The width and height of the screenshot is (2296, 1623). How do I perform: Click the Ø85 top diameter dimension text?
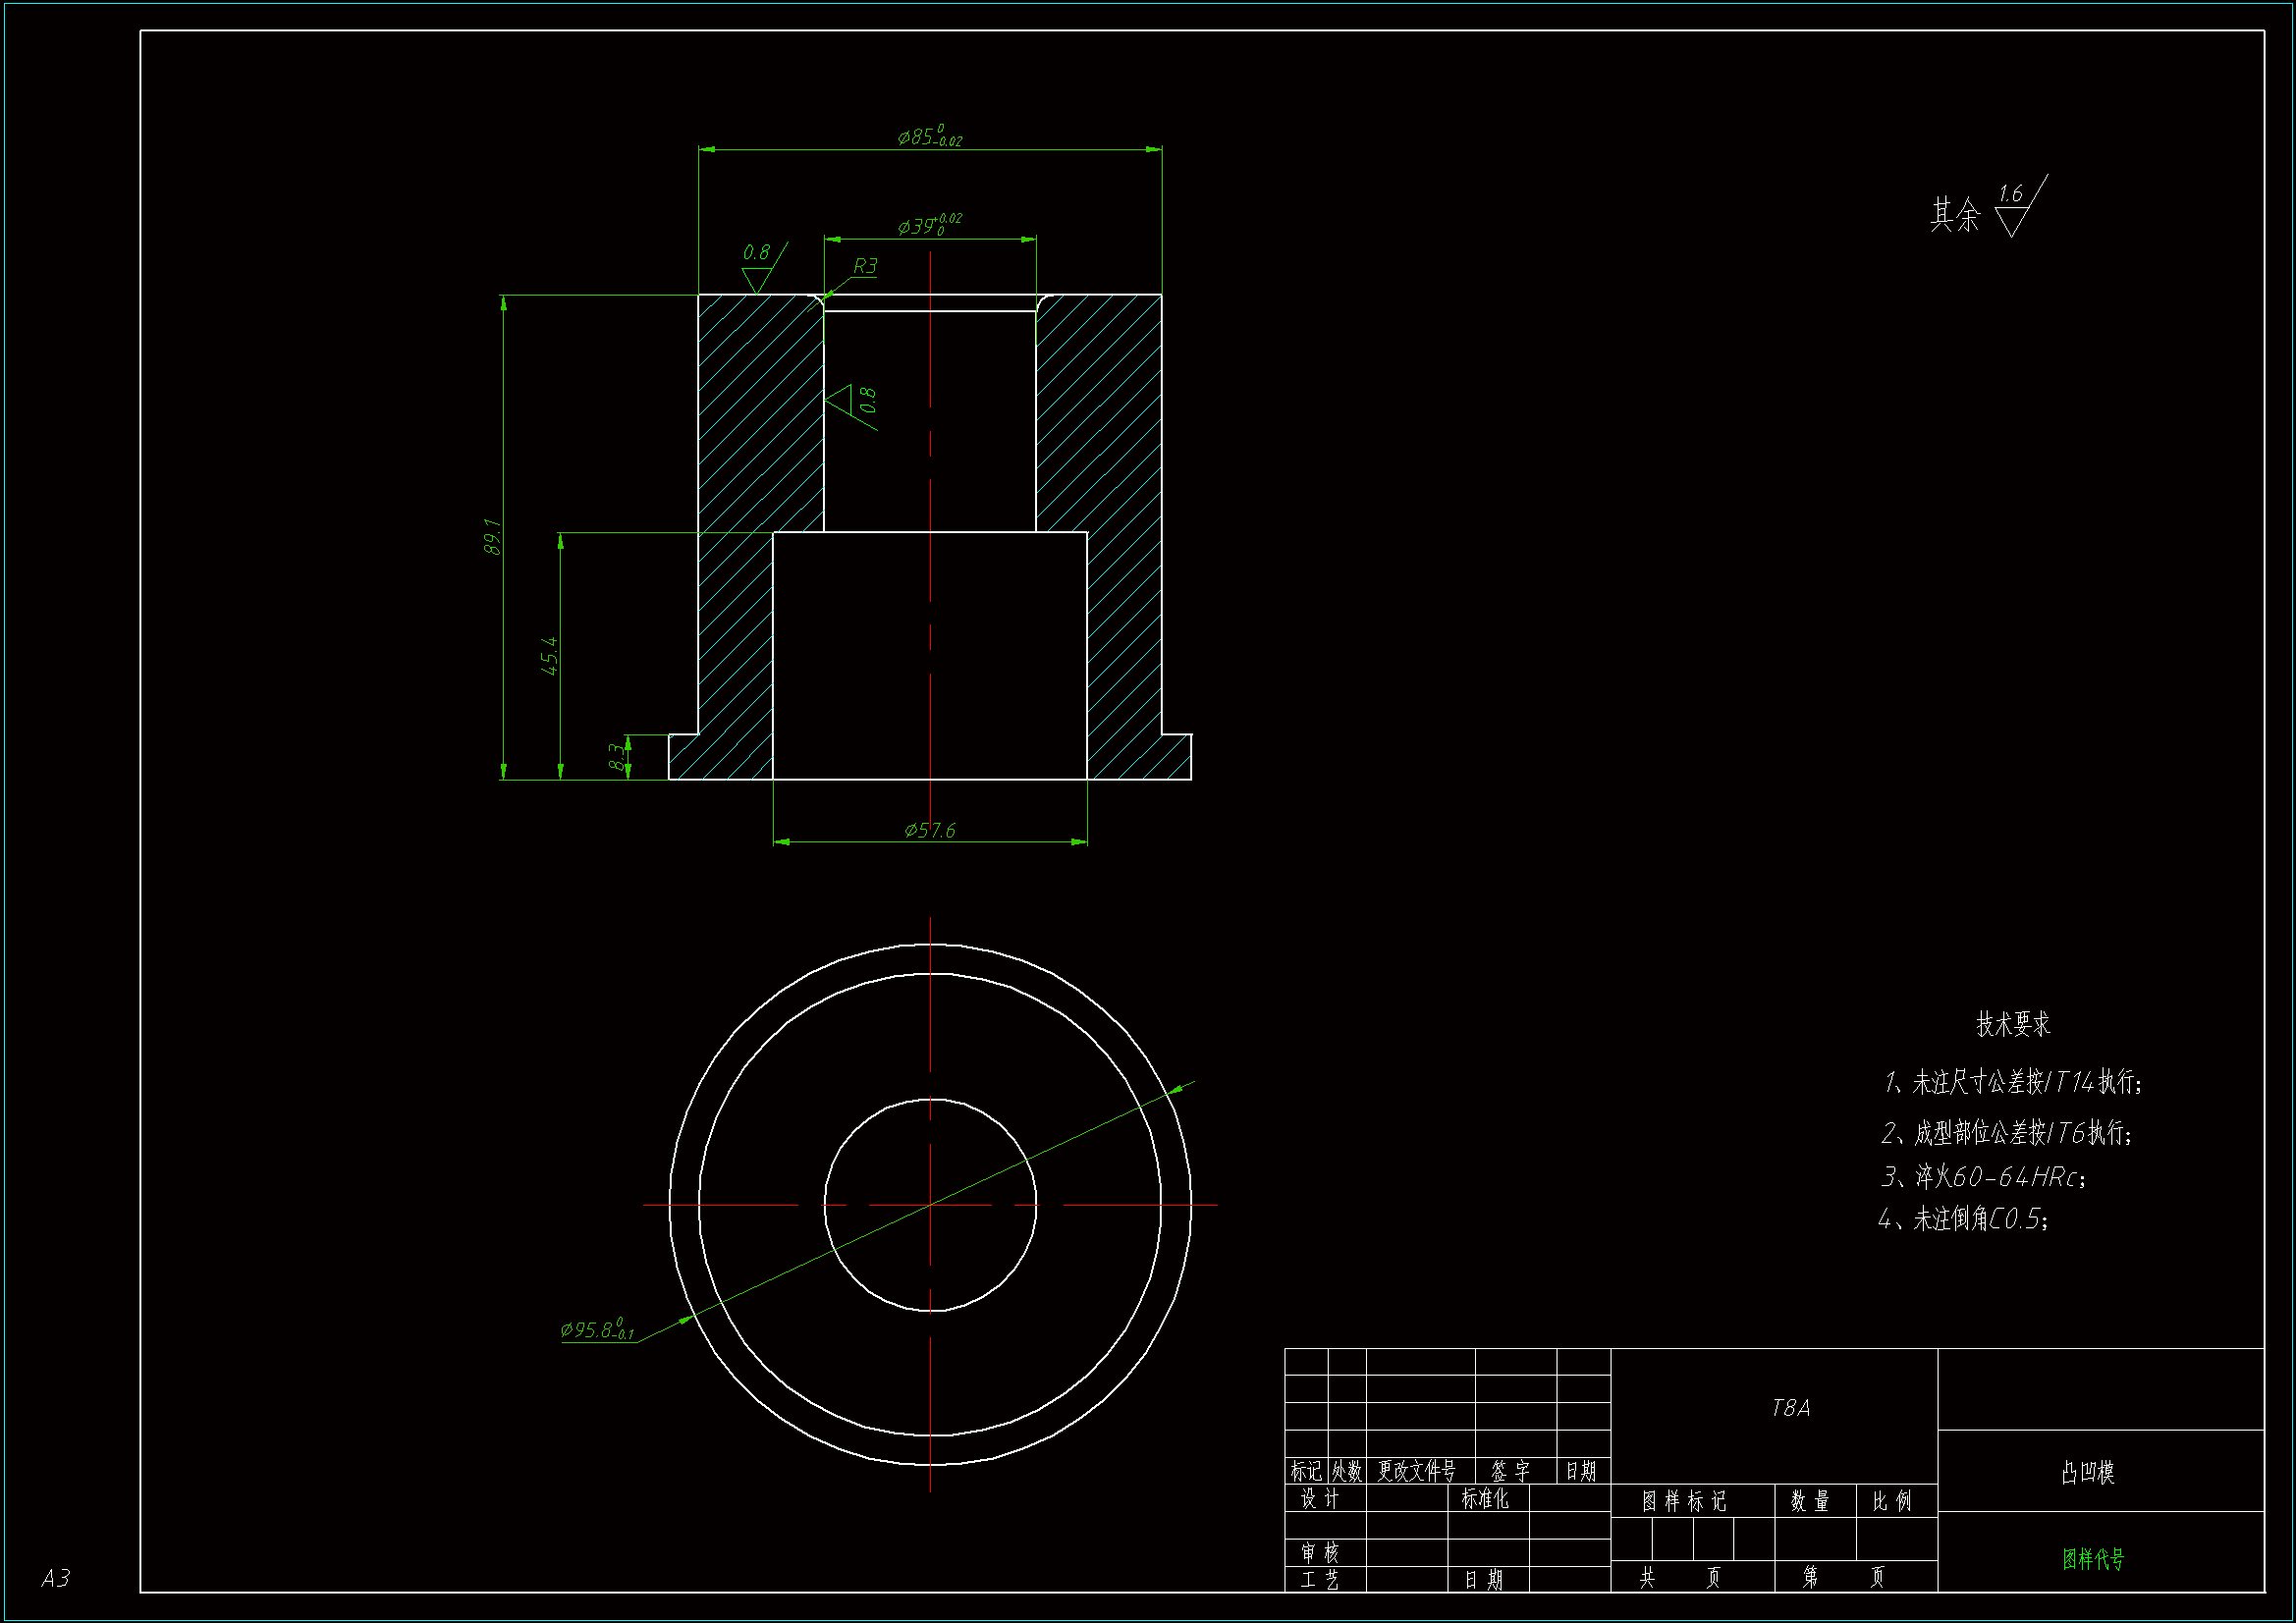coord(929,136)
